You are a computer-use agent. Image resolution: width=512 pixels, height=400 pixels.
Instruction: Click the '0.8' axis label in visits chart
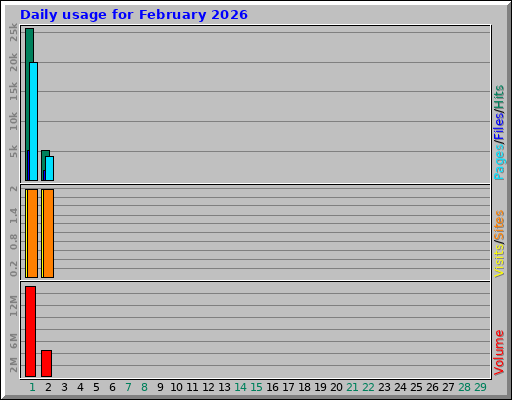[x=13, y=242]
